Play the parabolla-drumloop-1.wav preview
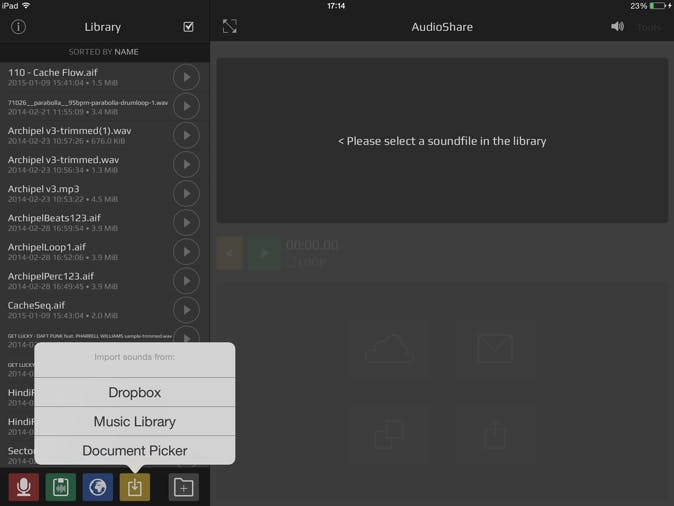 (186, 106)
